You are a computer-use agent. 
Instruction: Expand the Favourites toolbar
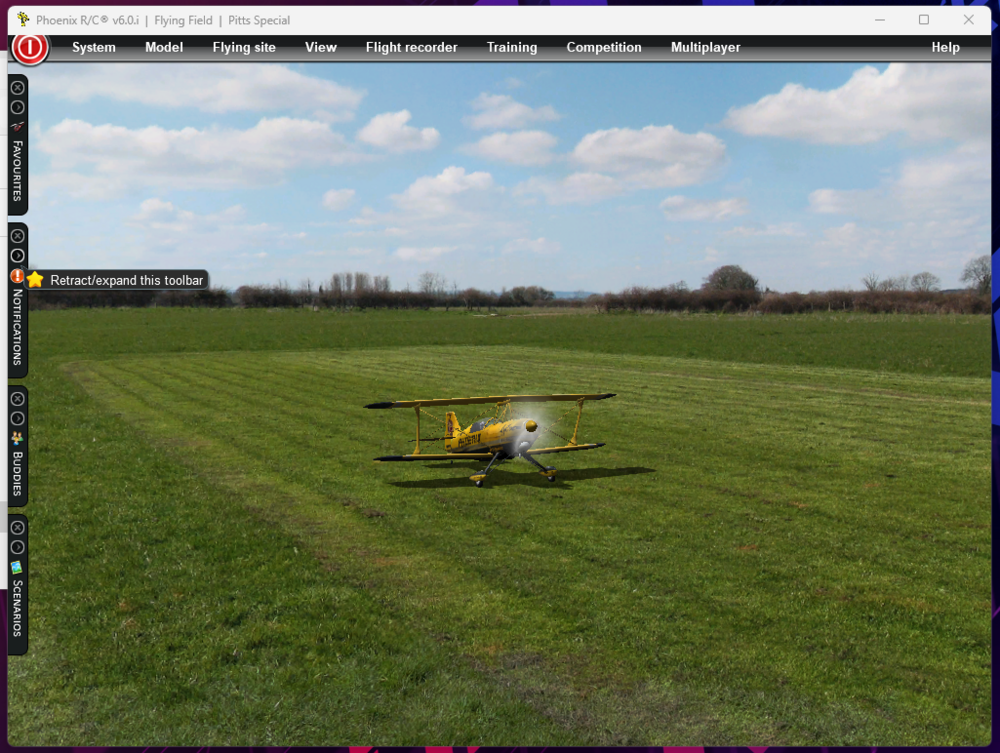[17, 107]
